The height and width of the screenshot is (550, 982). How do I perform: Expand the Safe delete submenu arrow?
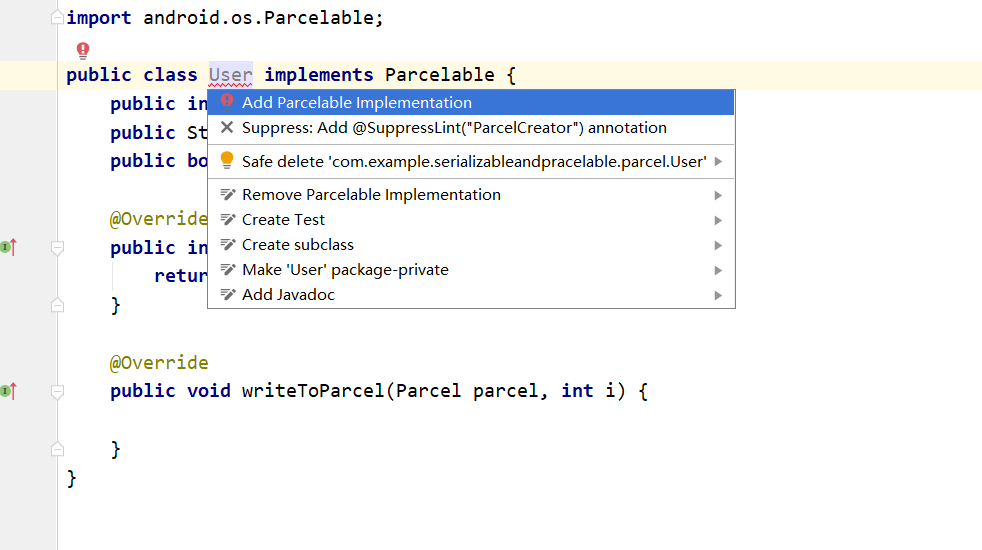coord(718,162)
